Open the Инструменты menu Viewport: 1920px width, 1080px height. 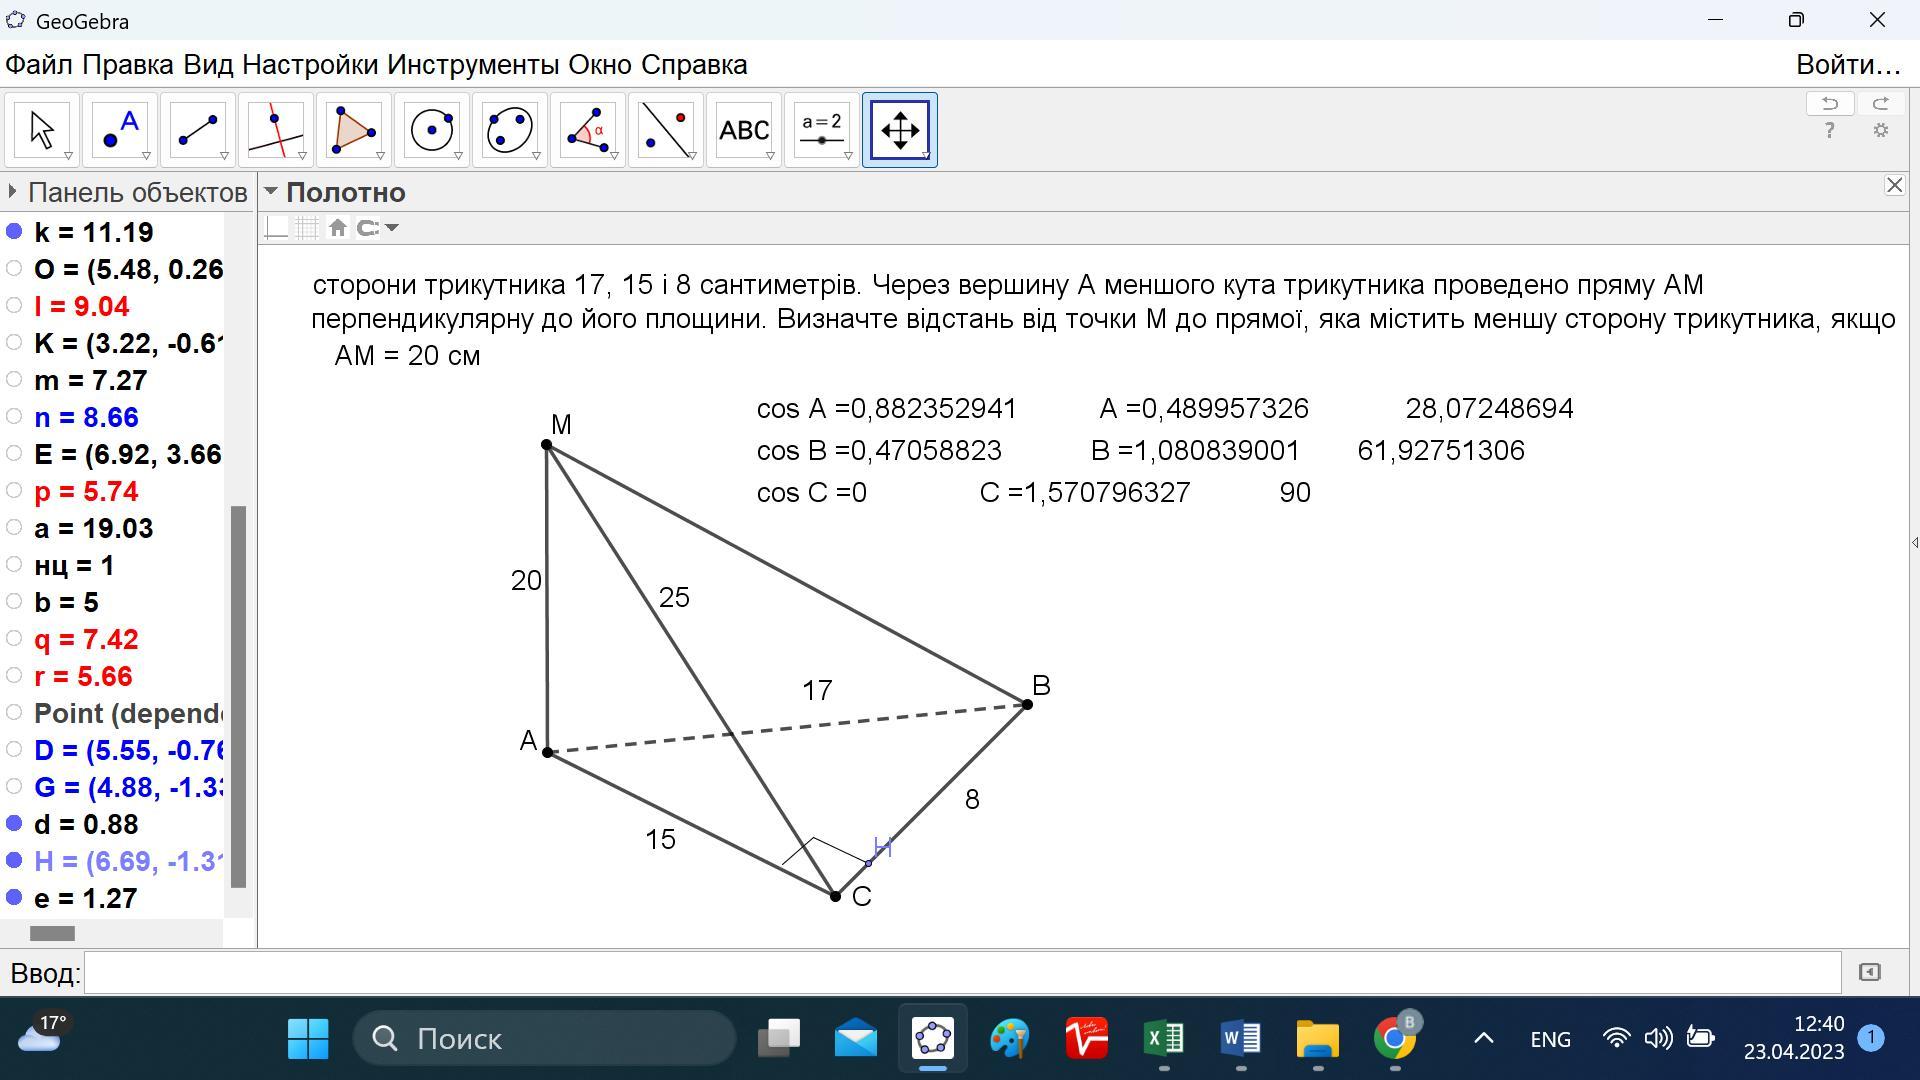[472, 65]
